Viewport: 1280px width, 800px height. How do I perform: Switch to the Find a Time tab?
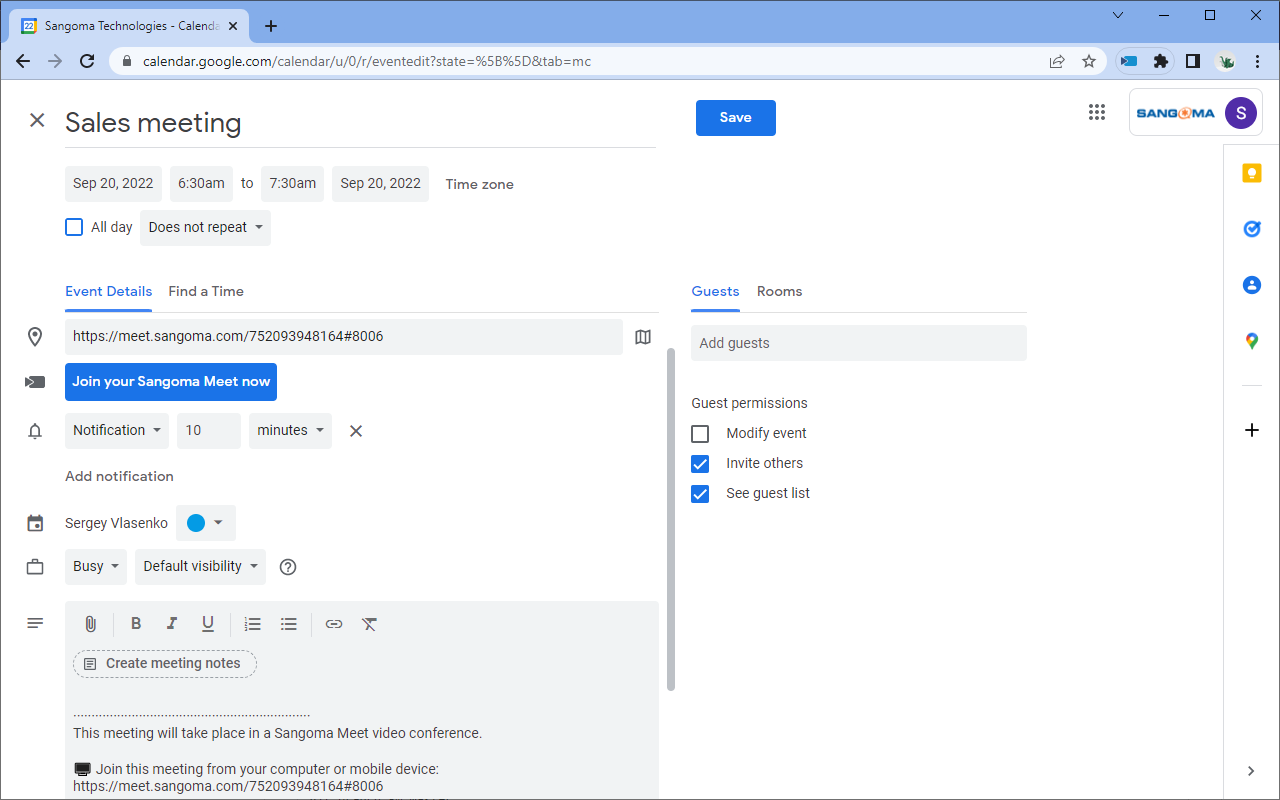pyautogui.click(x=206, y=292)
